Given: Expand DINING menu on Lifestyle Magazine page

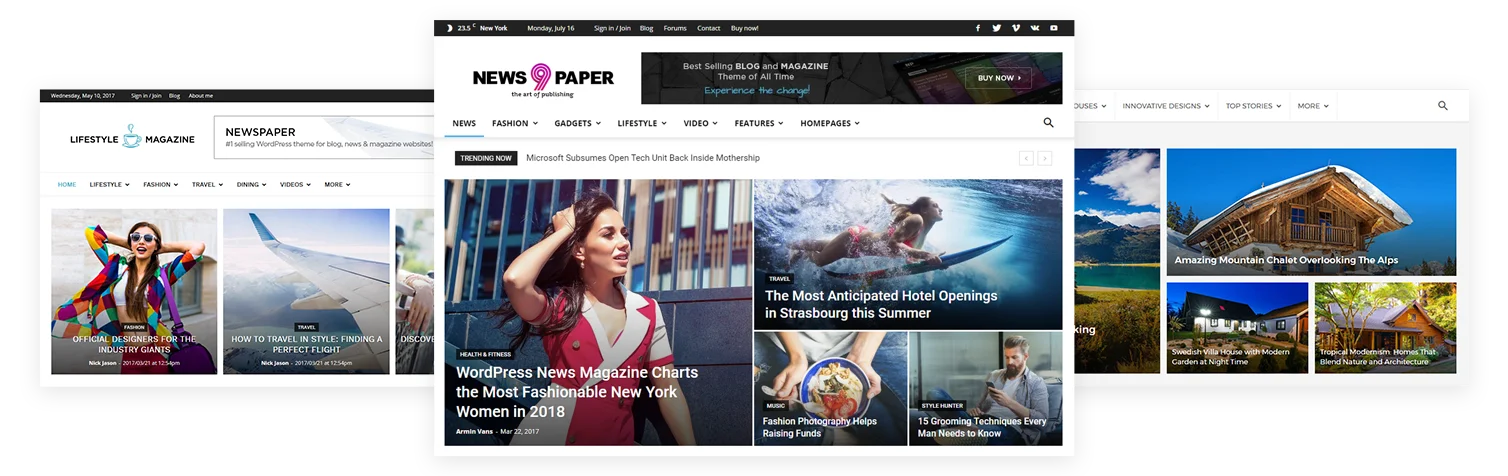Looking at the screenshot, I should [251, 184].
